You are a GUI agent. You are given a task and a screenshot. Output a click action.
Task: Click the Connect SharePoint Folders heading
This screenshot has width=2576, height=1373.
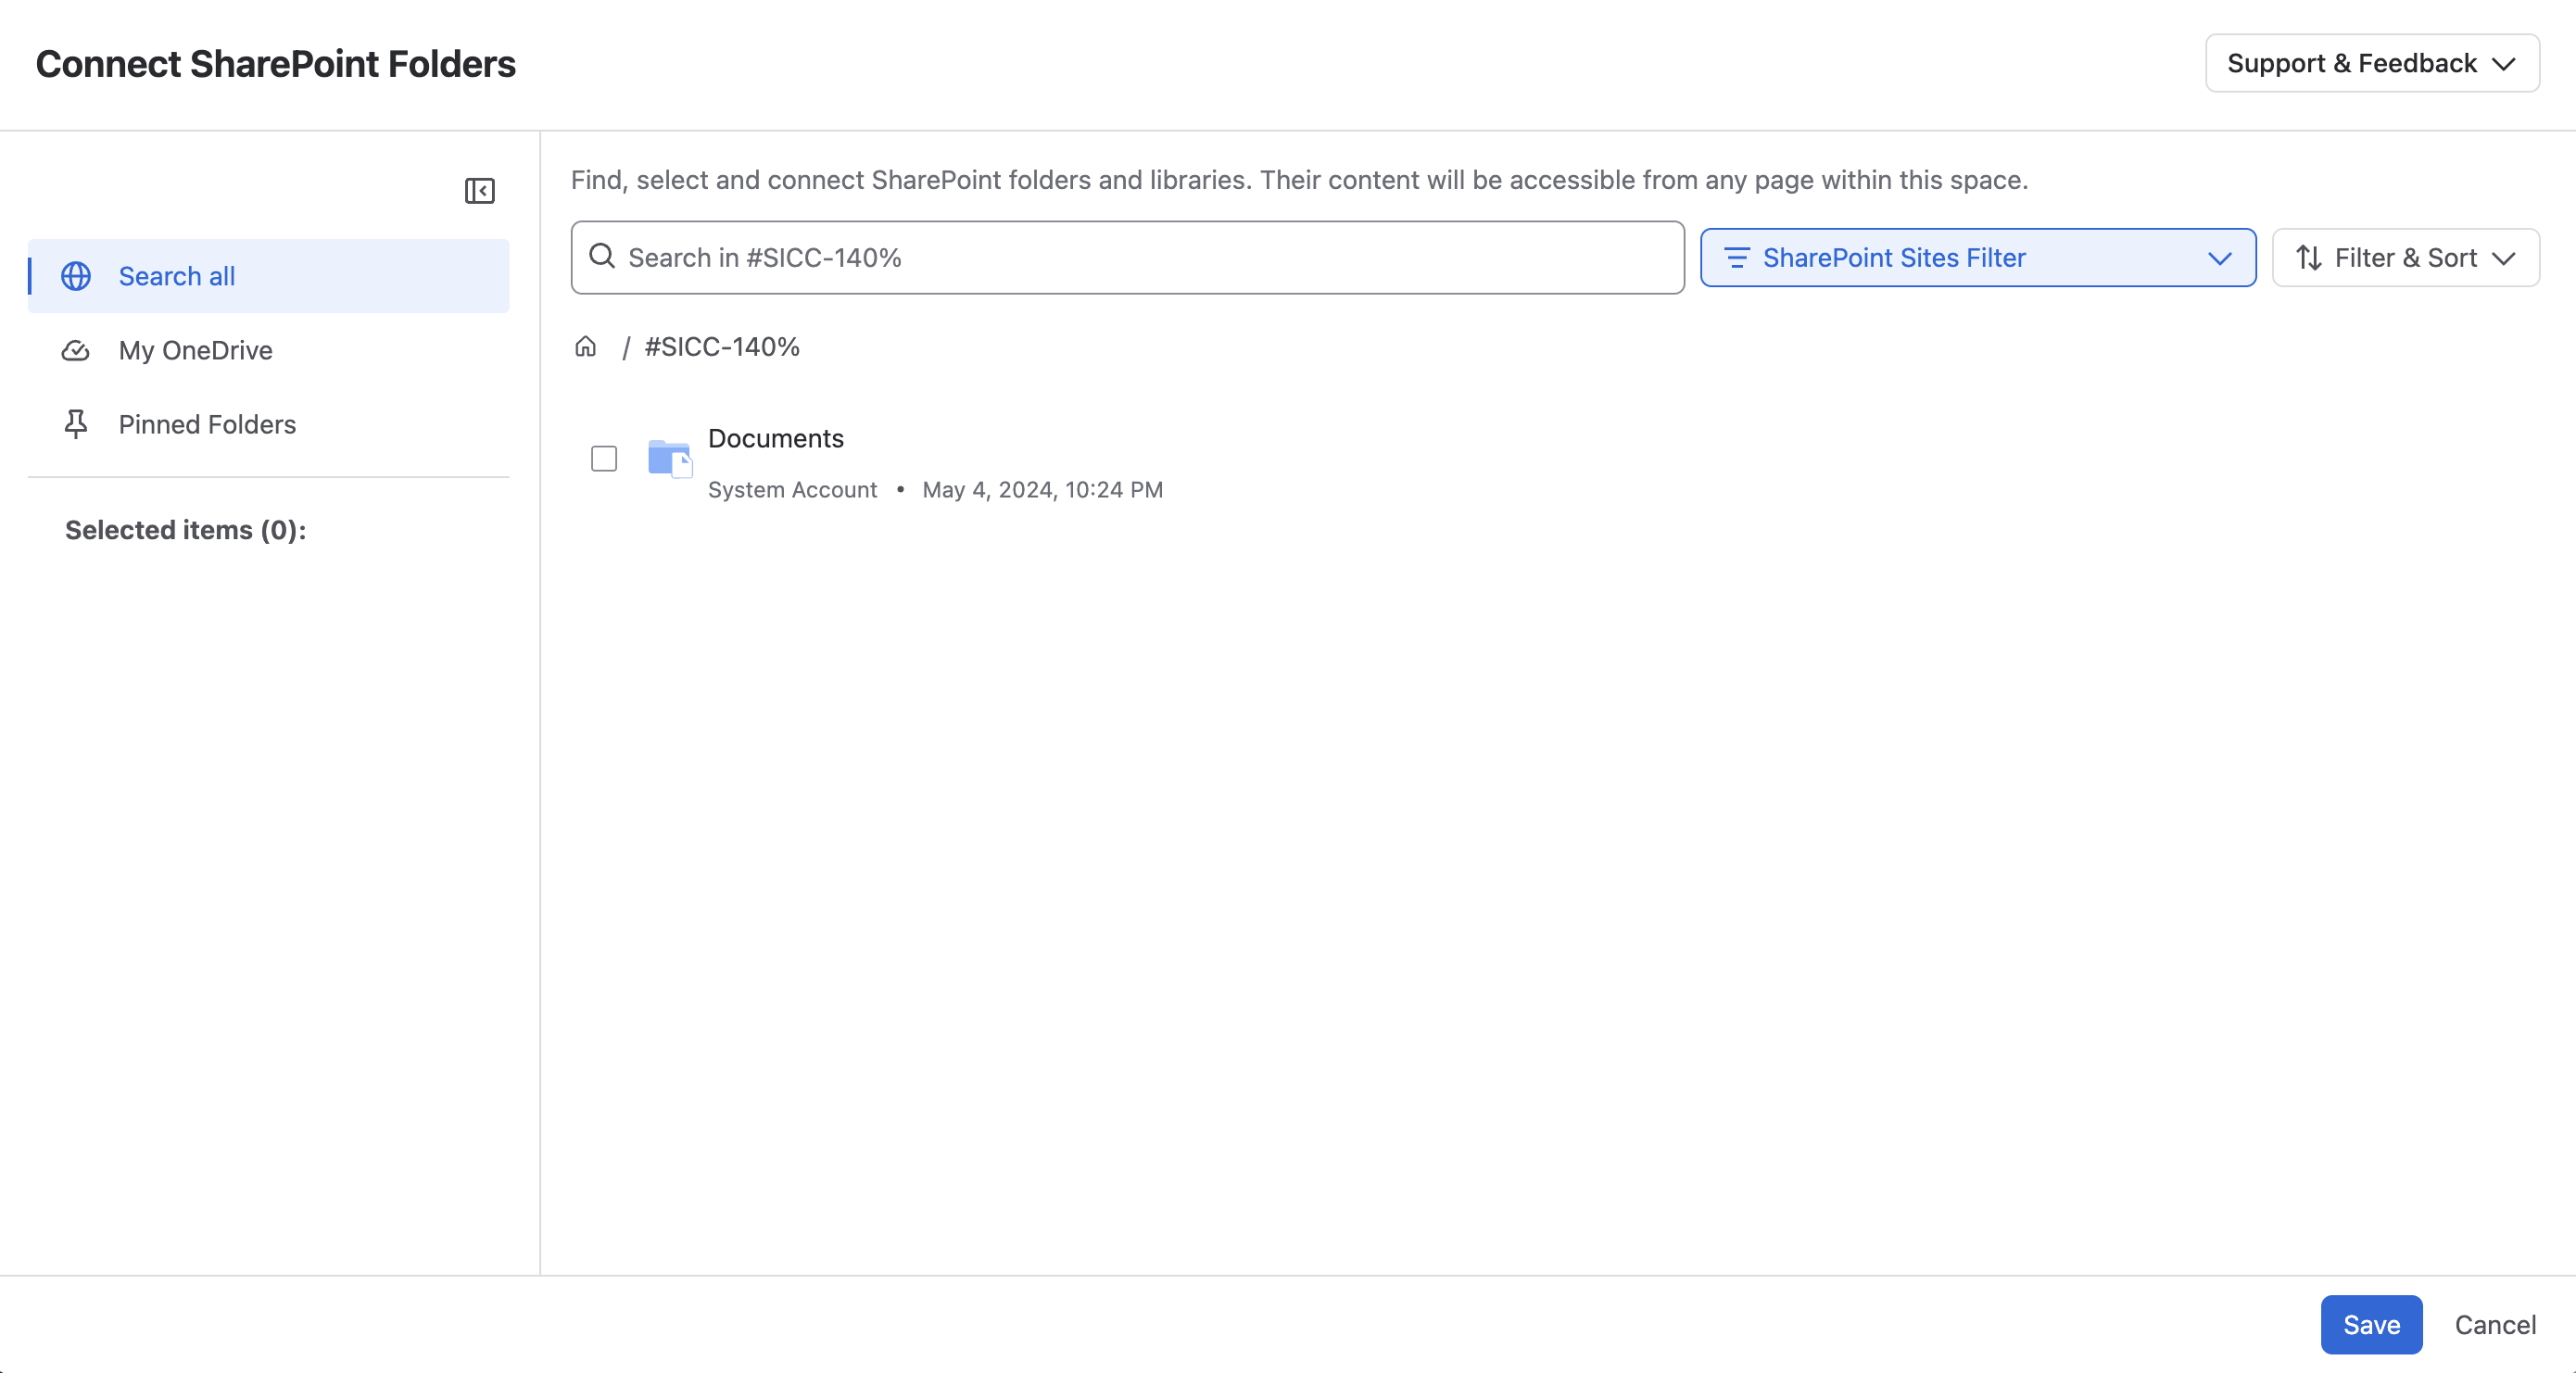[x=276, y=64]
